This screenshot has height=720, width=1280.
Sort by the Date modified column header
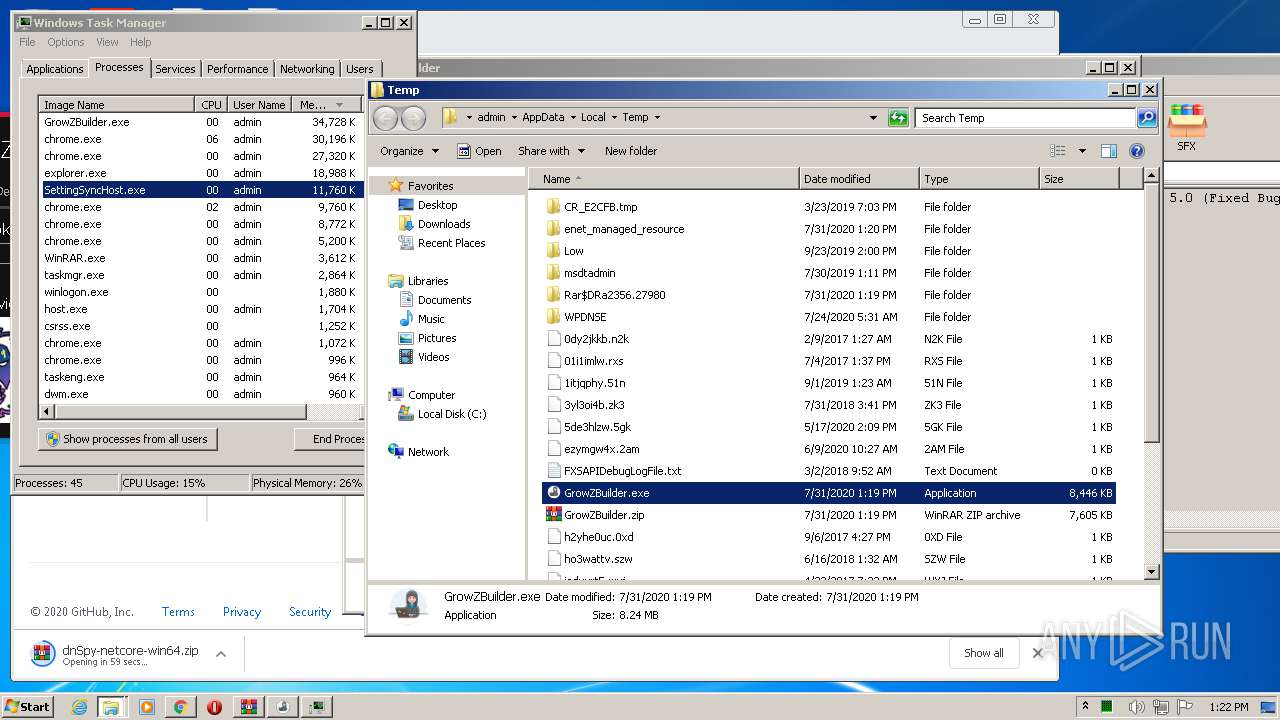click(x=859, y=179)
